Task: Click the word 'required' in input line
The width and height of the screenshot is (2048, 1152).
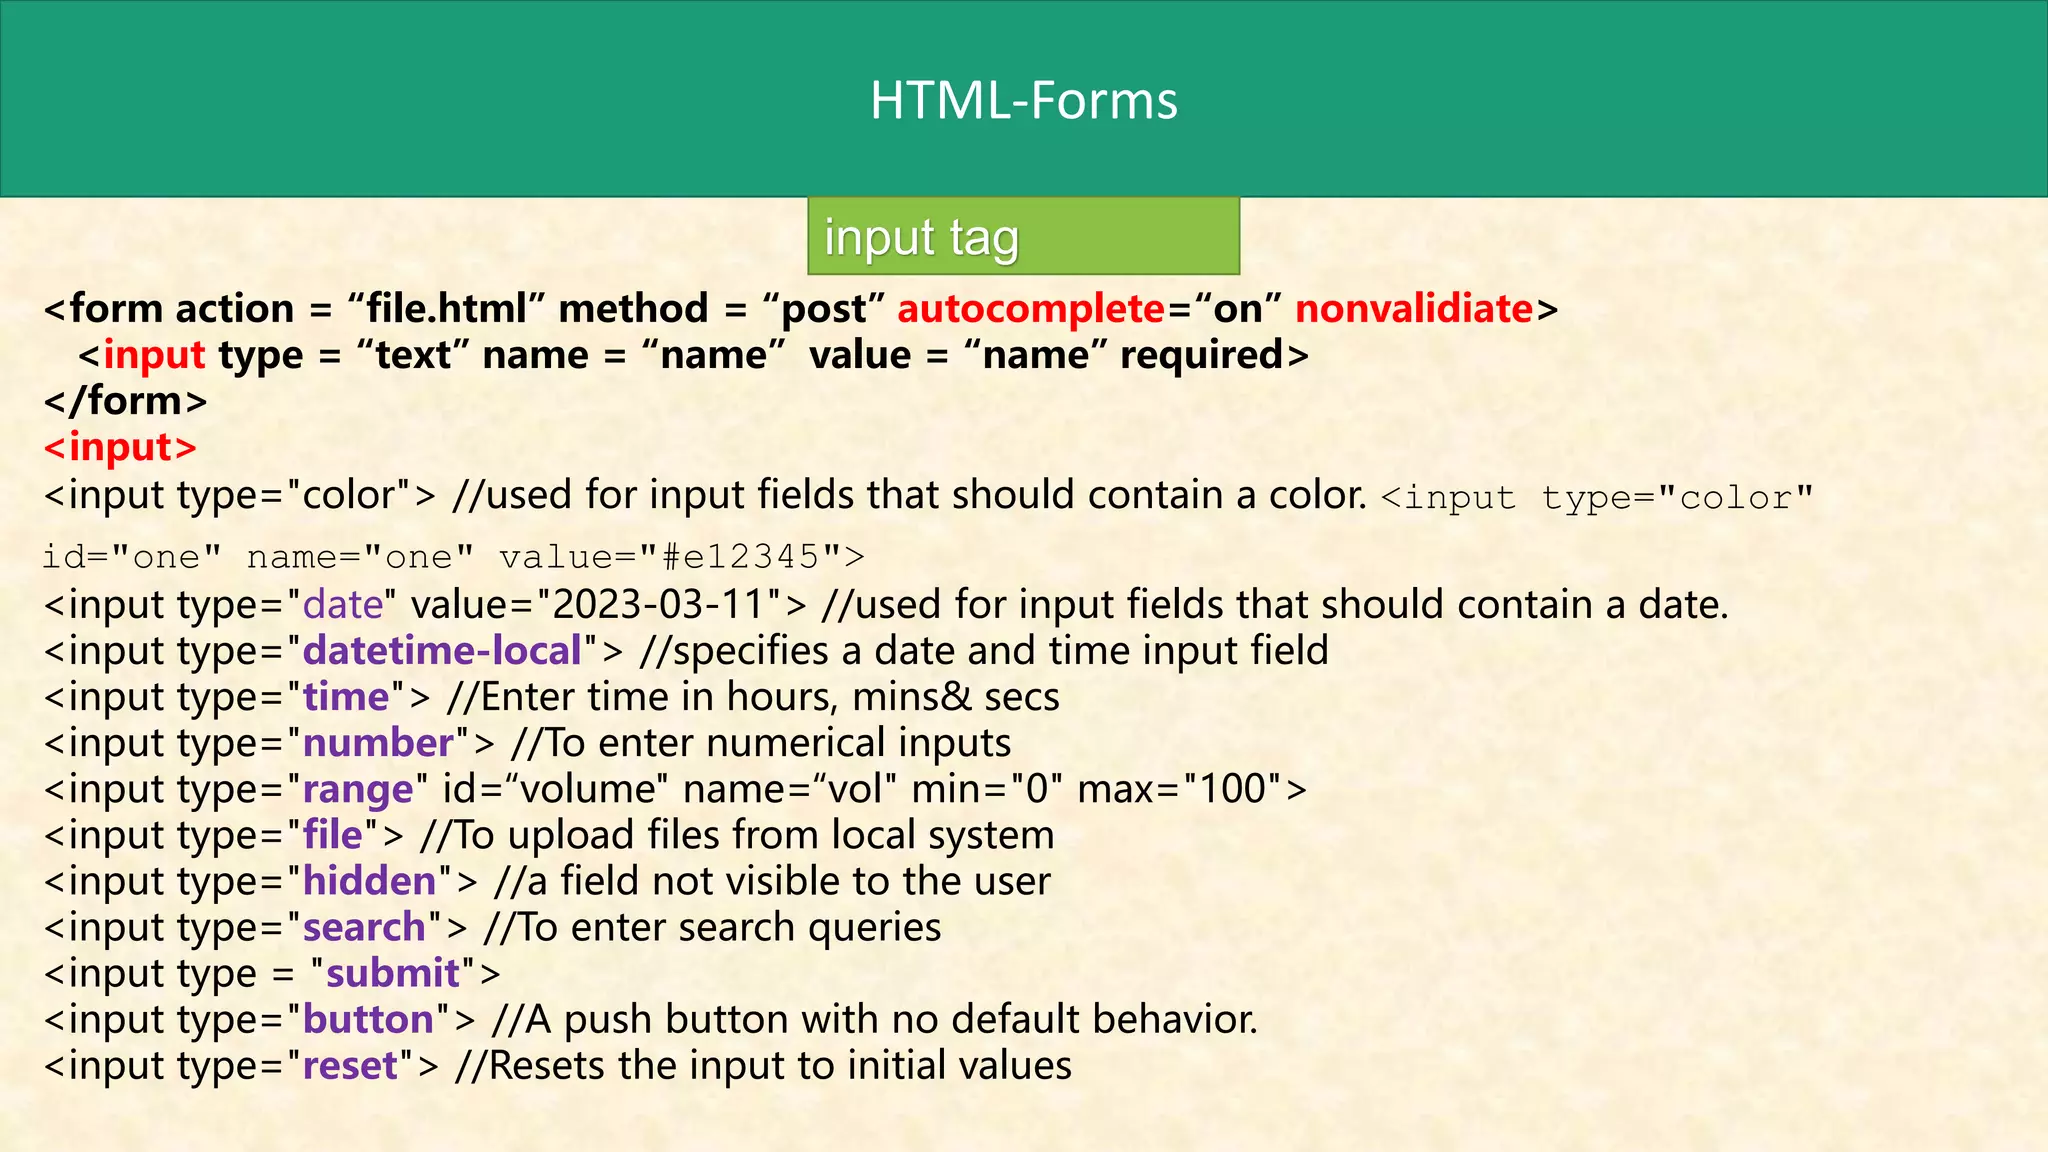Action: coord(1201,355)
